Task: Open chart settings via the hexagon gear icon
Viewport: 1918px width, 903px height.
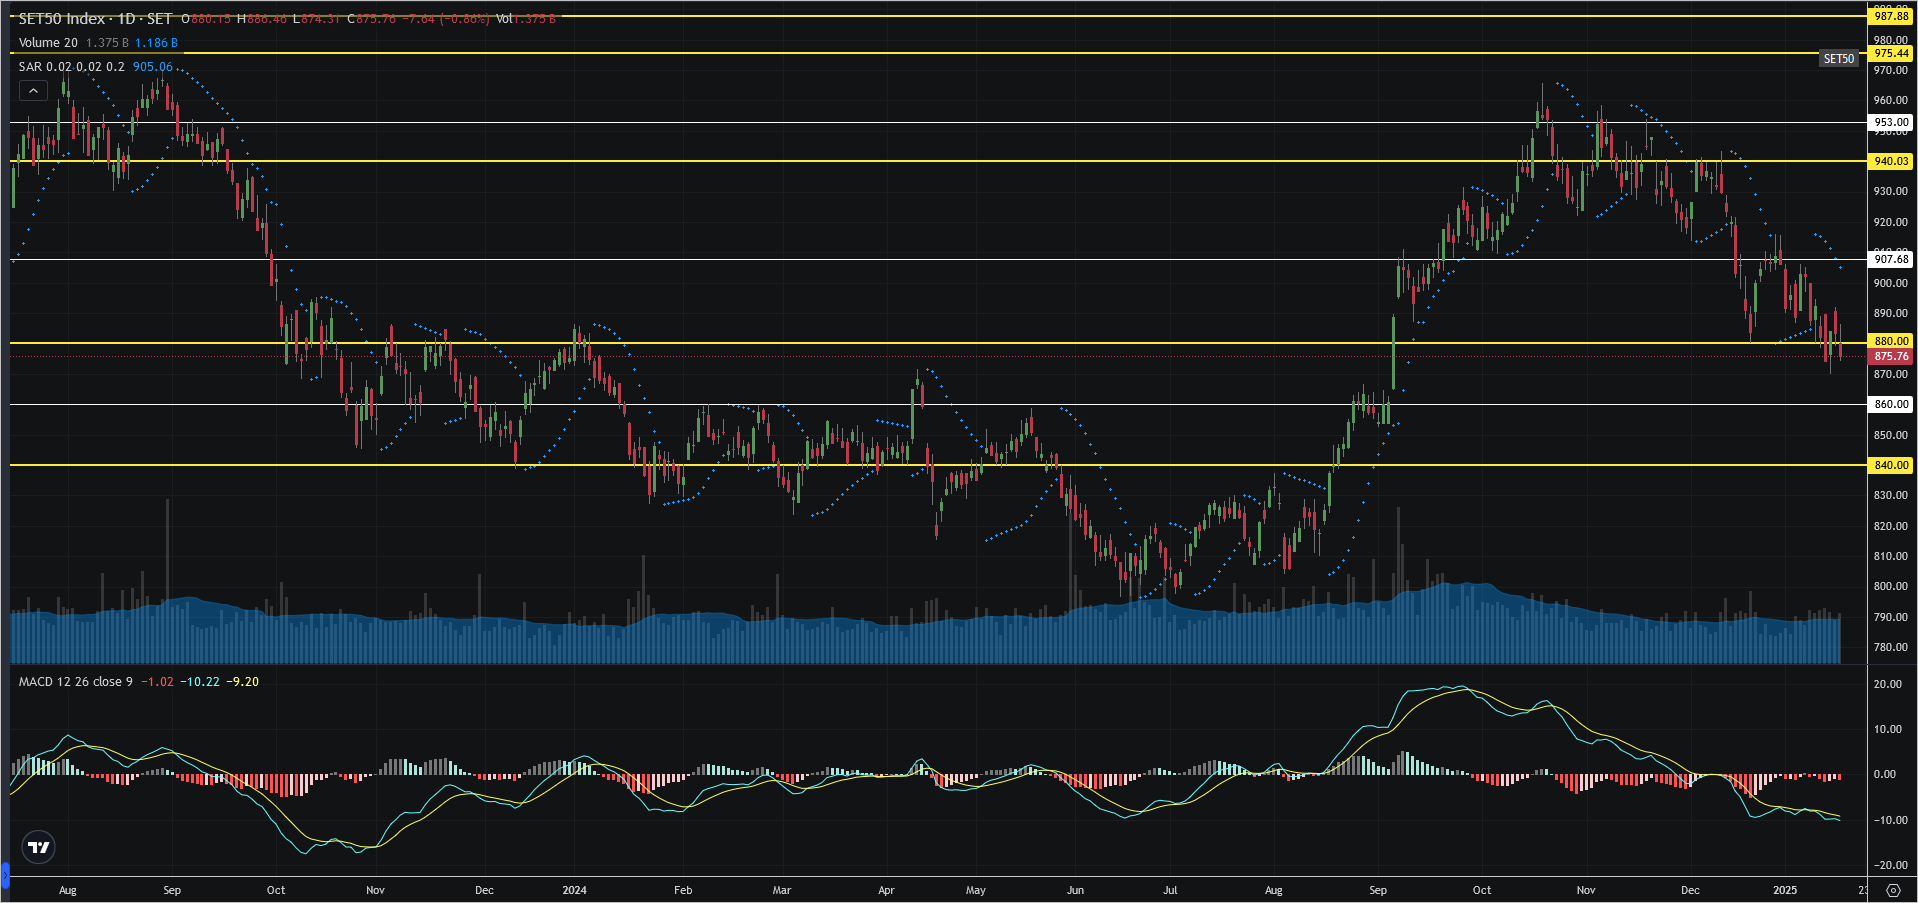Action: 1893,890
